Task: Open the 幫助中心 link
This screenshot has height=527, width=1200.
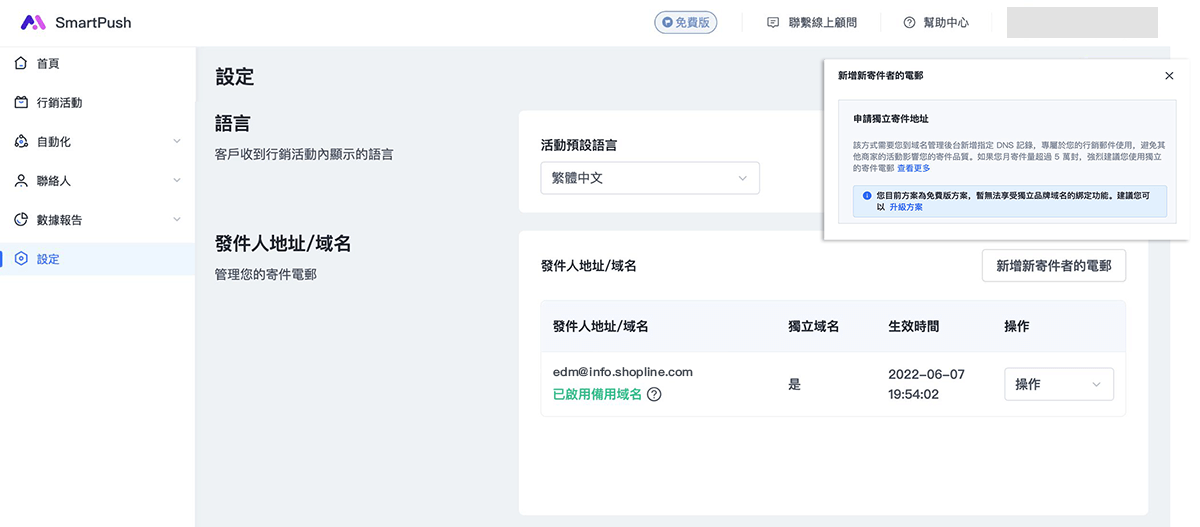Action: click(947, 22)
